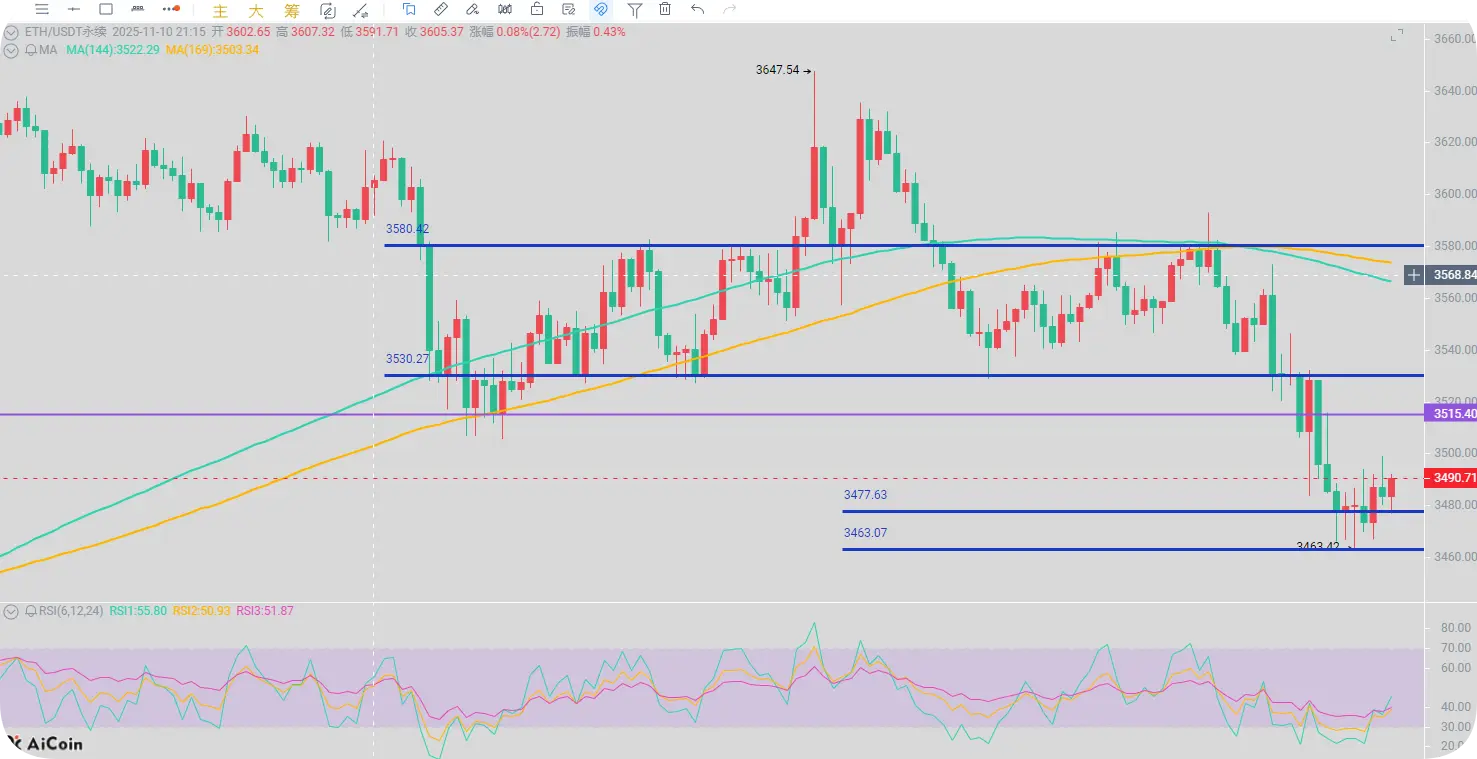Click the RSI2:50.93 legend value
This screenshot has width=1477, height=759.
pos(202,610)
